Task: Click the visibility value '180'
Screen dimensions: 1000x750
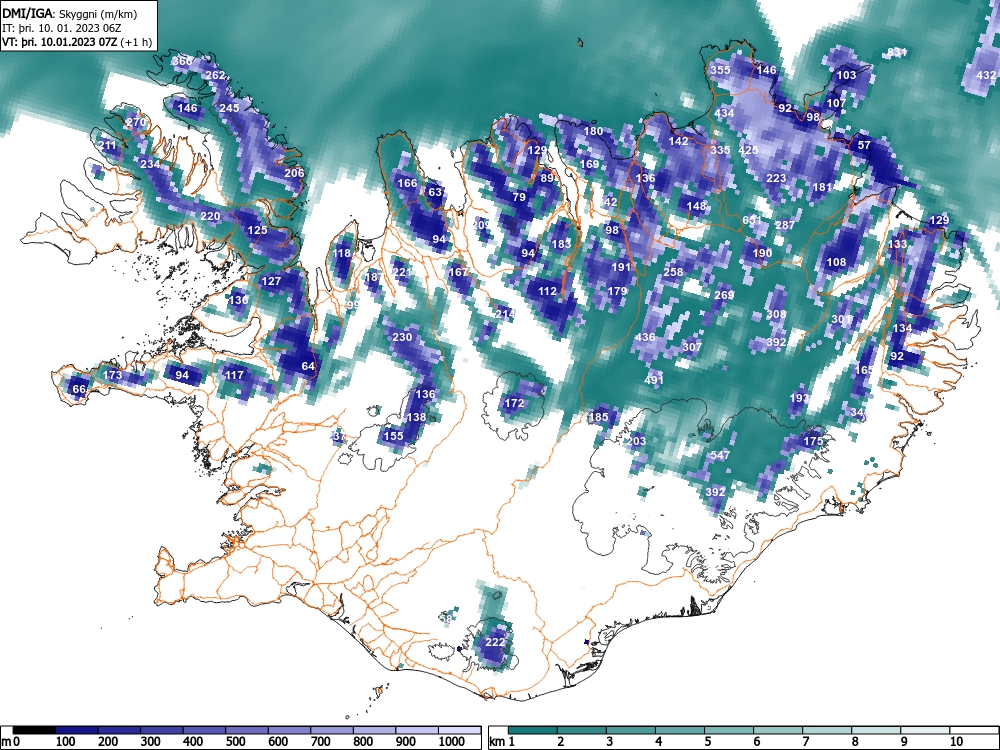Action: pos(593,131)
